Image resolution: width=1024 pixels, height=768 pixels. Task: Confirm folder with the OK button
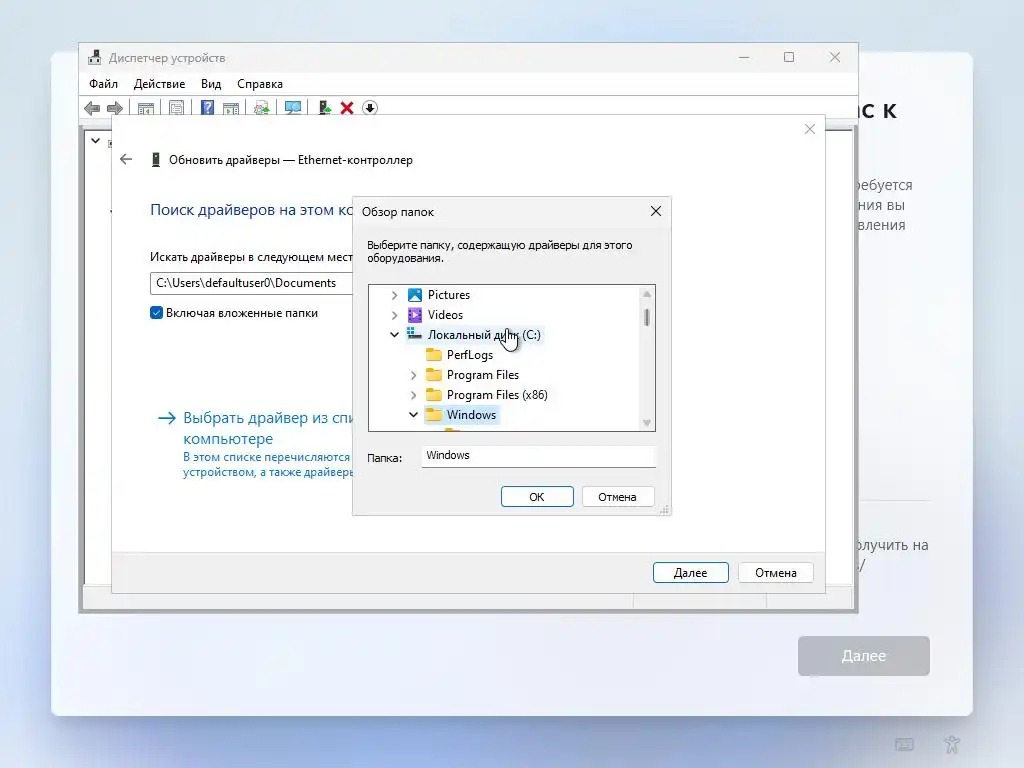click(x=537, y=496)
